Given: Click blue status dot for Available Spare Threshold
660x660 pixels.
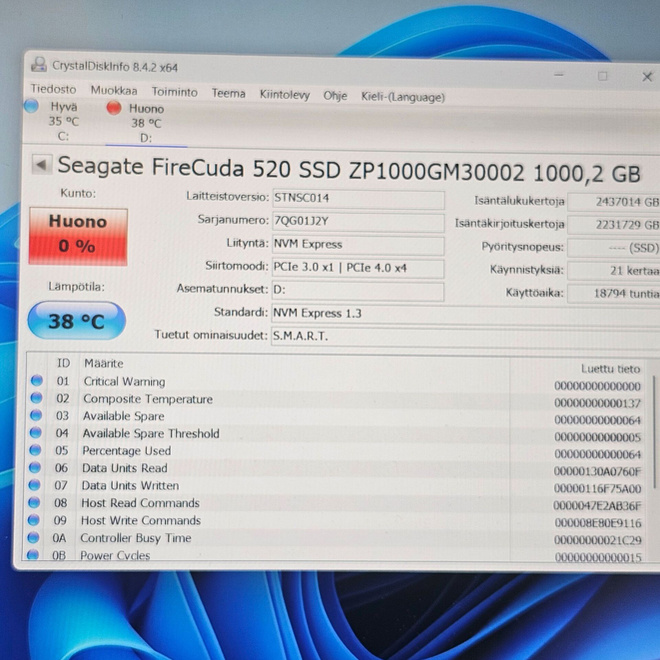Looking at the screenshot, I should tap(35, 432).
